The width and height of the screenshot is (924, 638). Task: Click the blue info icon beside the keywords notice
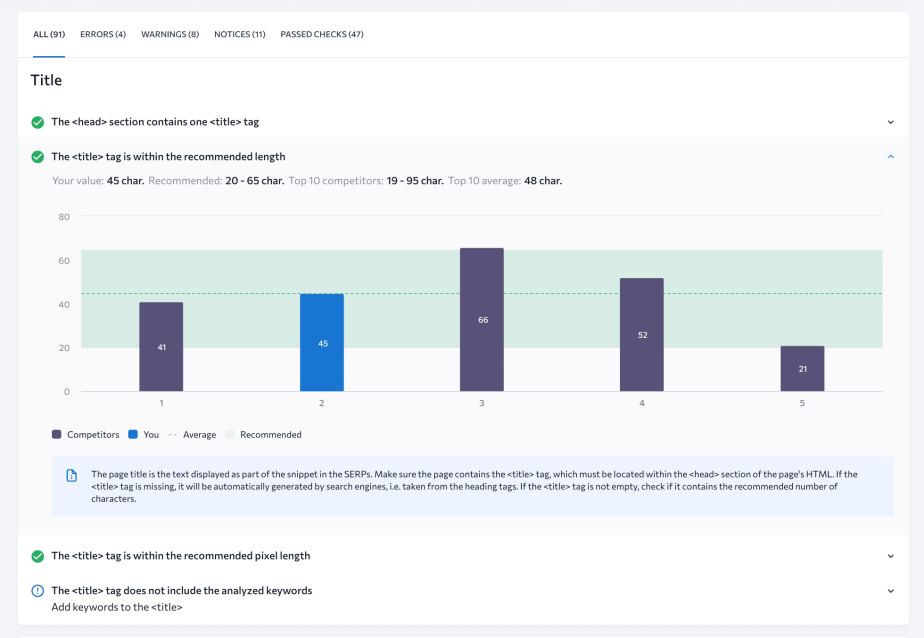pyautogui.click(x=36, y=590)
